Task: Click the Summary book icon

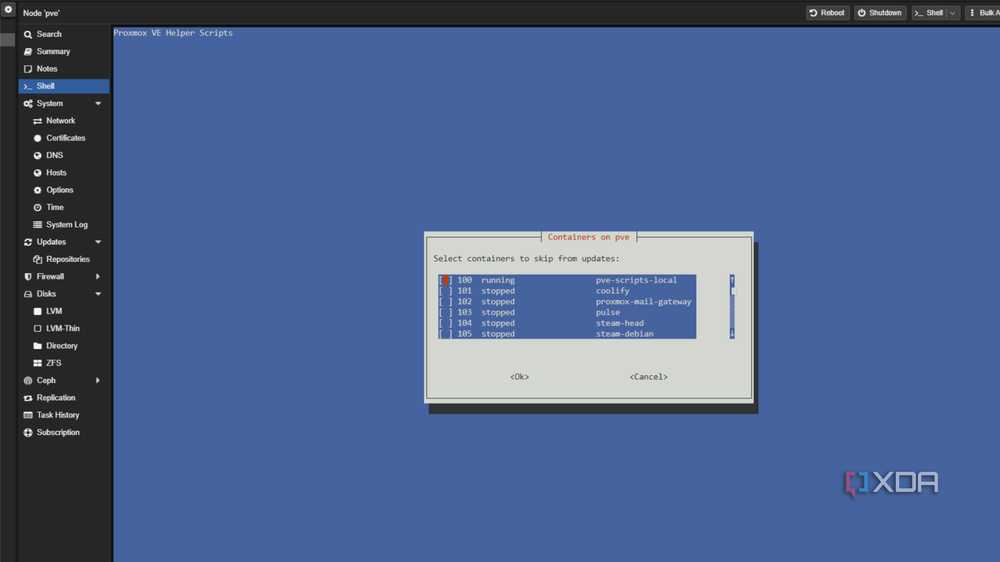Action: tap(28, 52)
